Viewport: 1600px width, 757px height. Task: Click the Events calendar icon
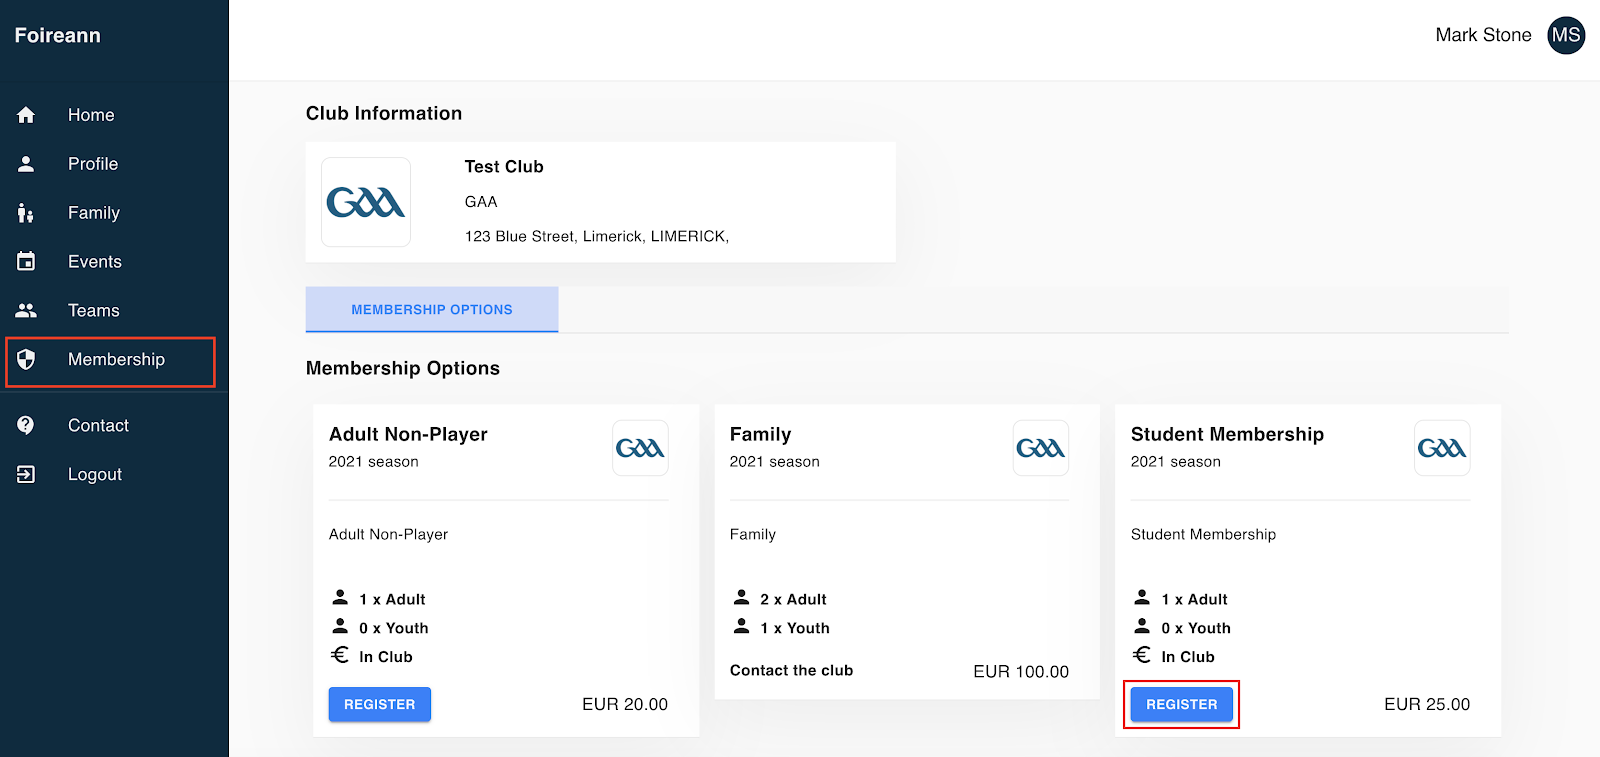tap(26, 262)
